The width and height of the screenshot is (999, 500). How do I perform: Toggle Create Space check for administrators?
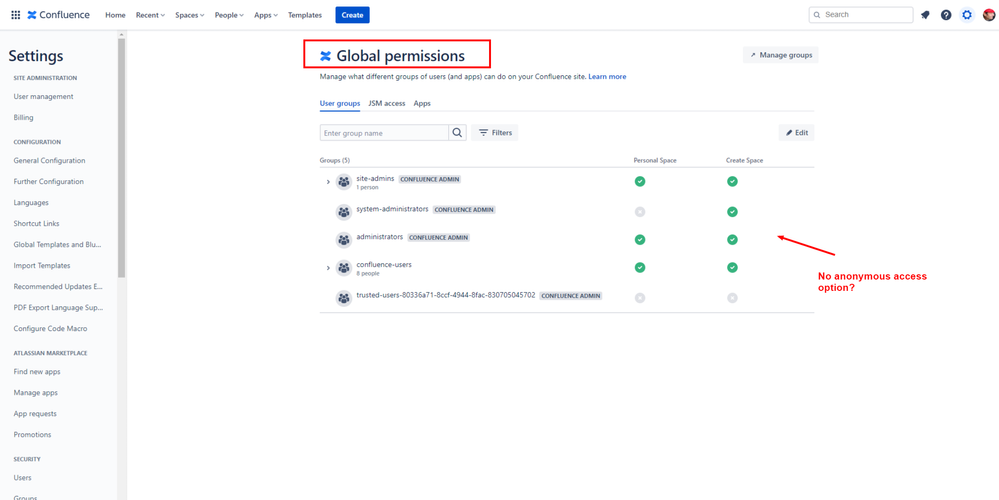coord(733,239)
